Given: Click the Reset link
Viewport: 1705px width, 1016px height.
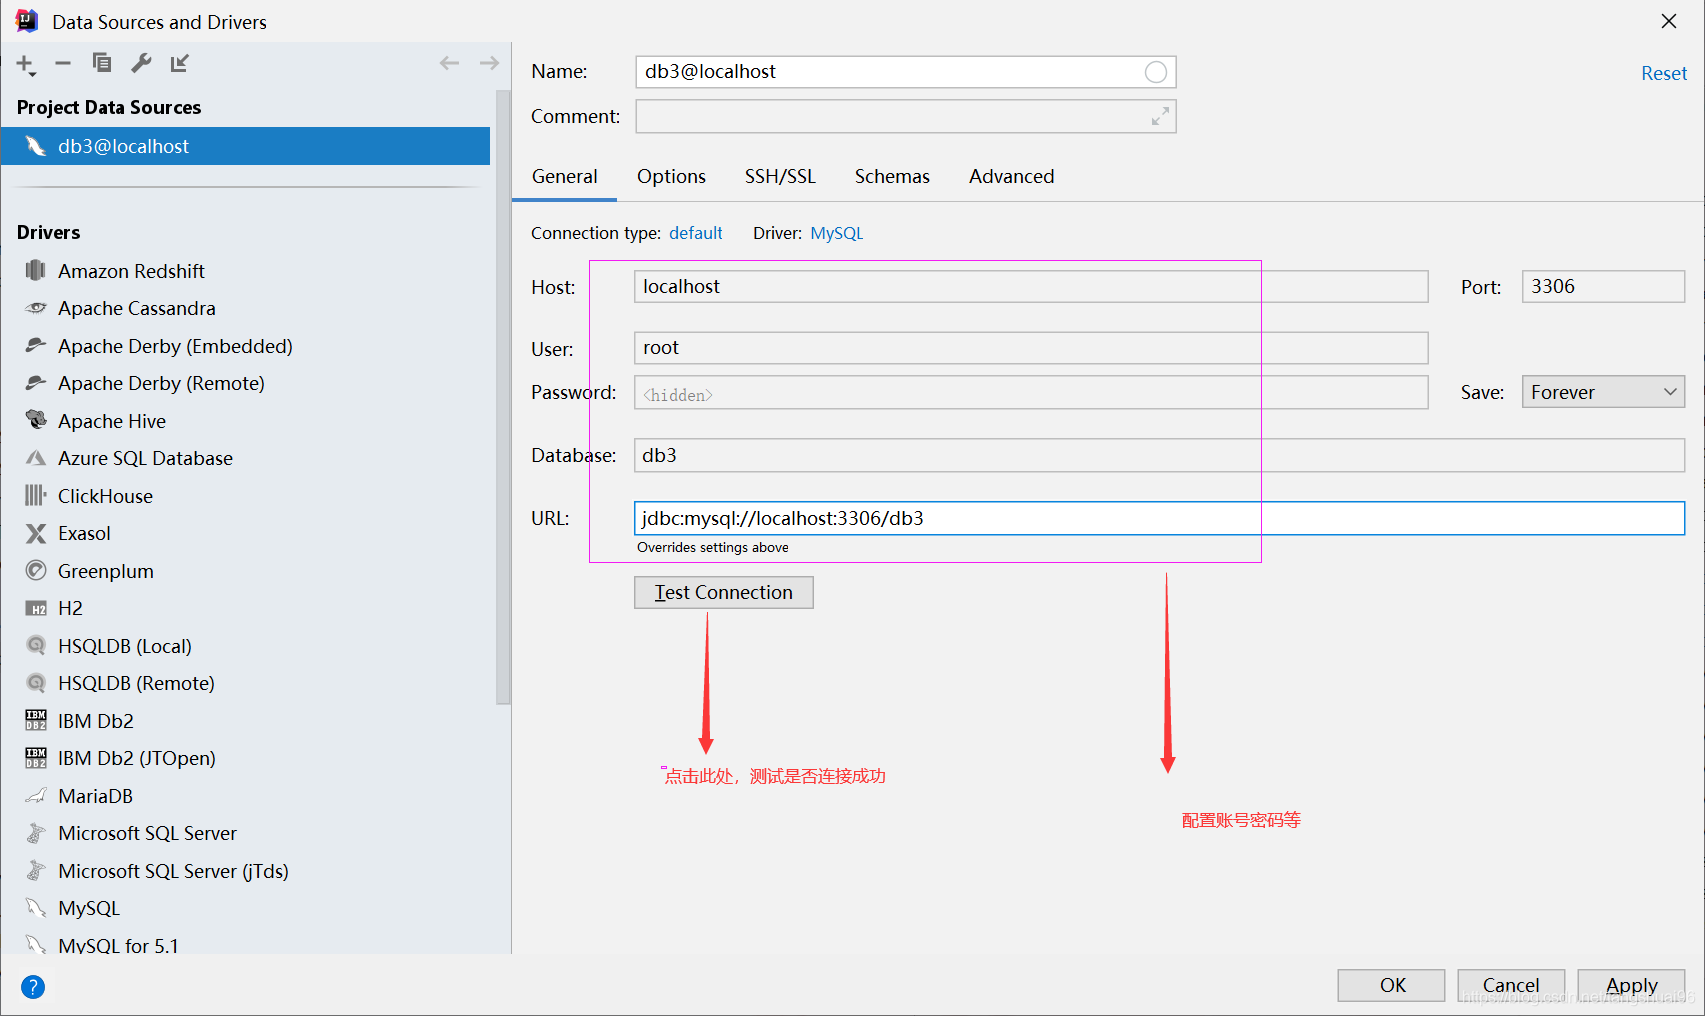Looking at the screenshot, I should click(1663, 73).
